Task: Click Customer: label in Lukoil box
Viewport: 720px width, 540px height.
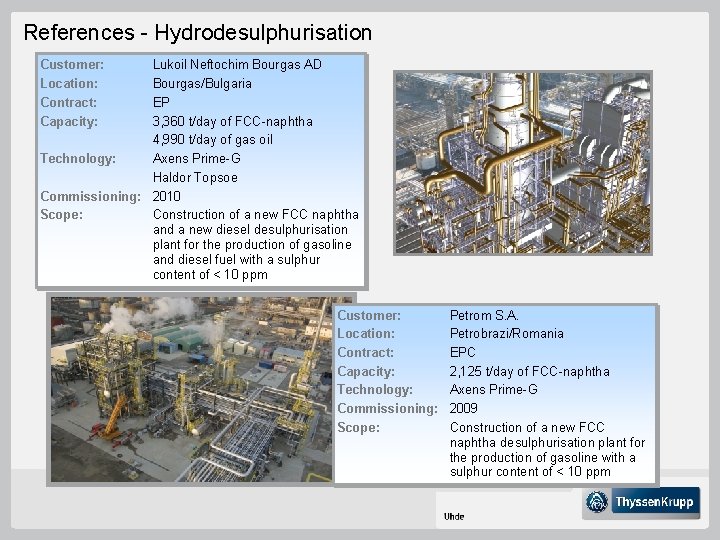Action: [72, 64]
